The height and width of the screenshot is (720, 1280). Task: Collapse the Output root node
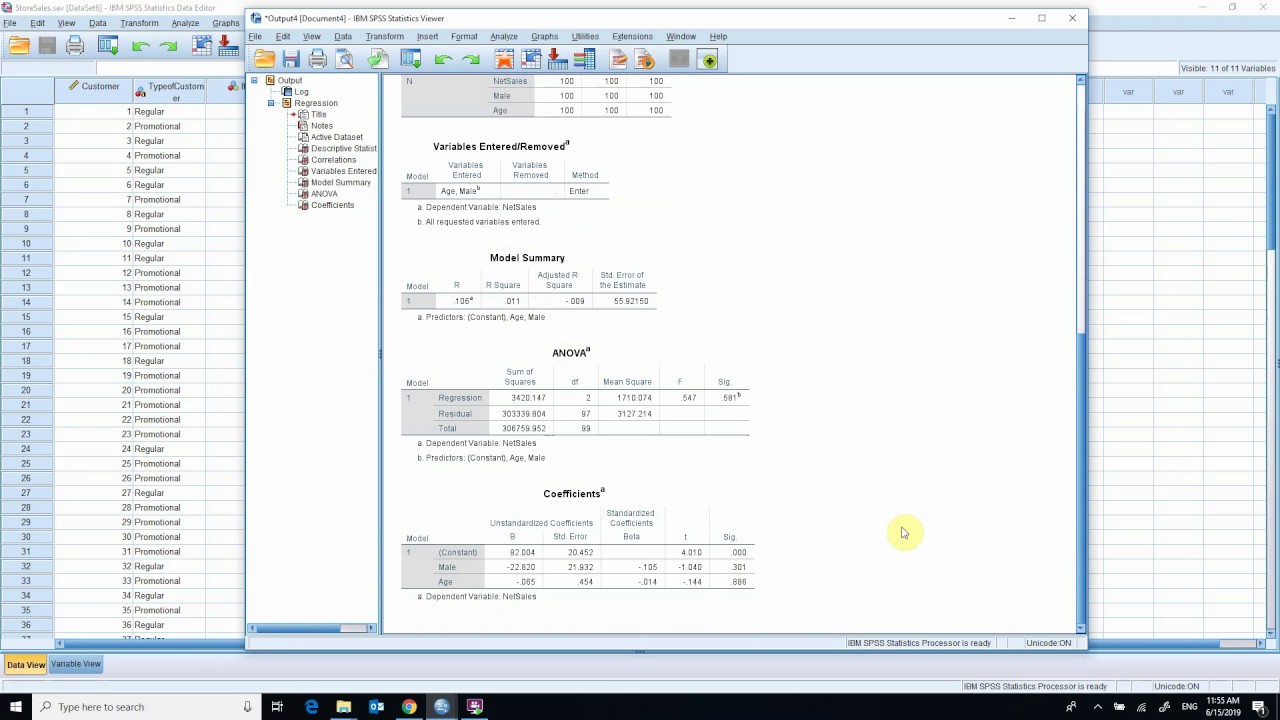coord(255,80)
